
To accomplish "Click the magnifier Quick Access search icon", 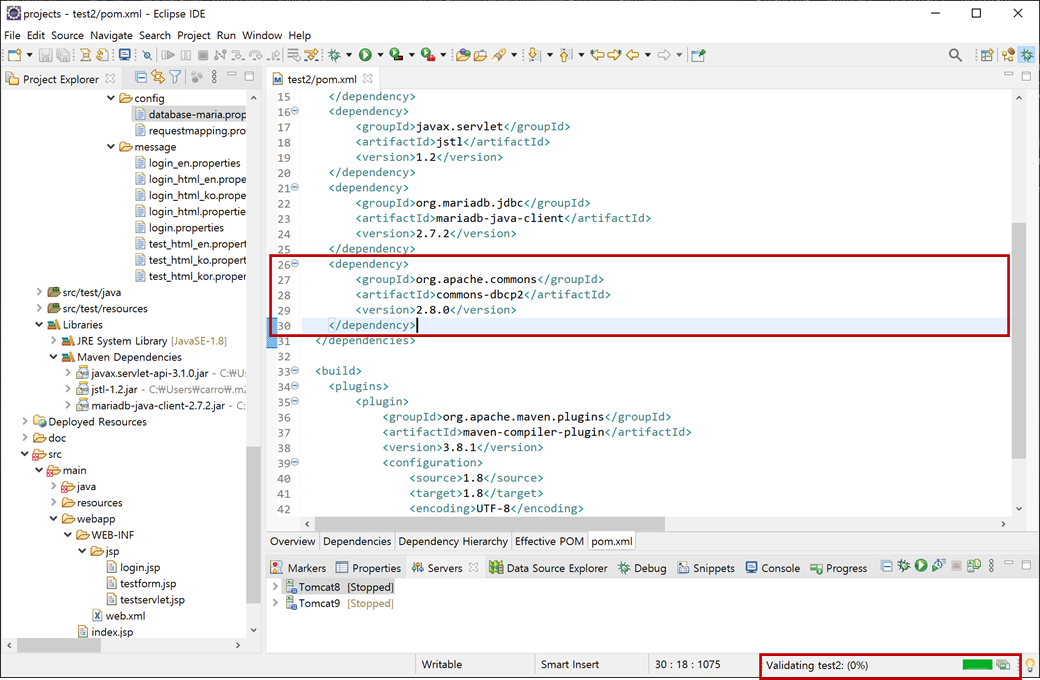I will [x=955, y=56].
